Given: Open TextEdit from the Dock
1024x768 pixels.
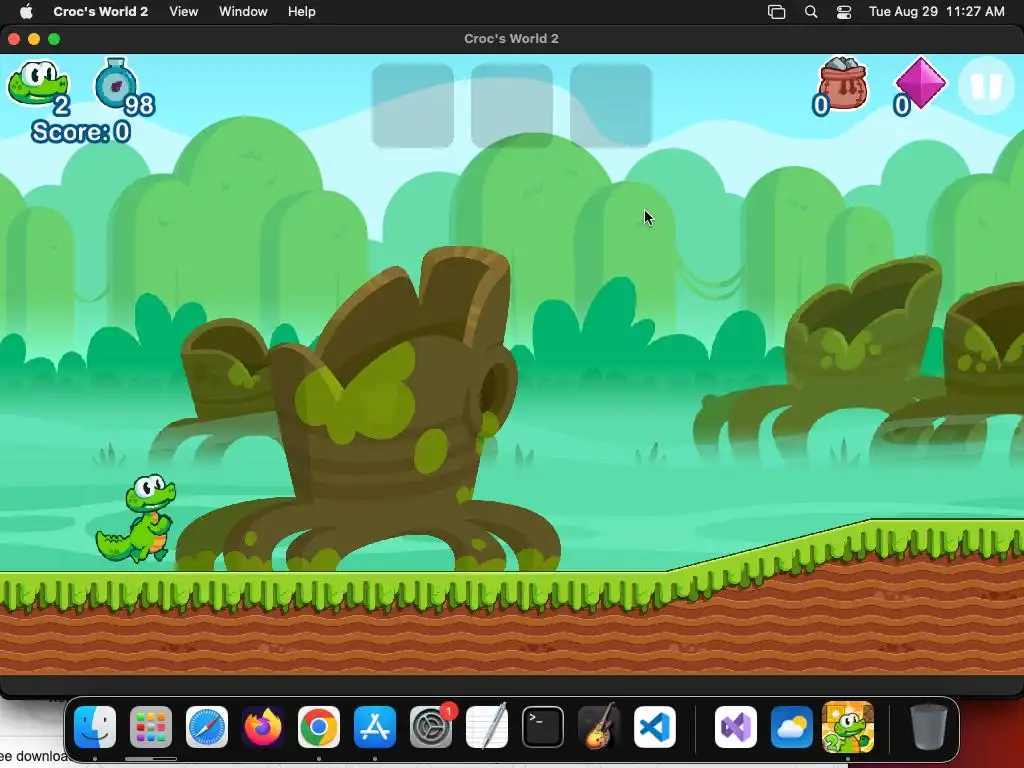Looking at the screenshot, I should tap(487, 726).
